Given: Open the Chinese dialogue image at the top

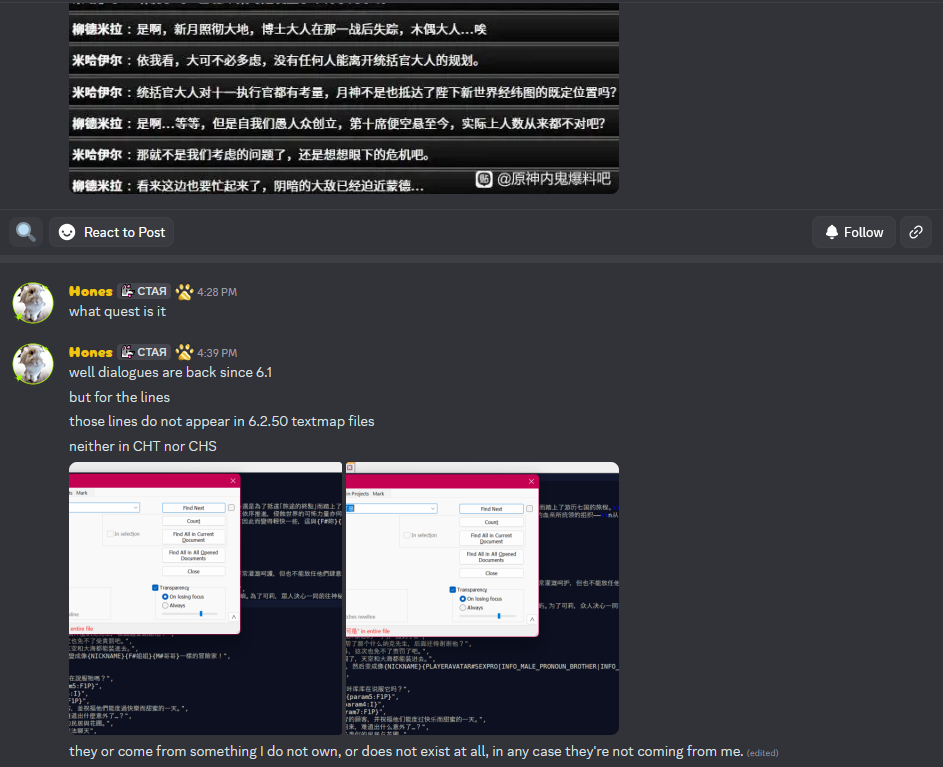Looking at the screenshot, I should coord(343,97).
